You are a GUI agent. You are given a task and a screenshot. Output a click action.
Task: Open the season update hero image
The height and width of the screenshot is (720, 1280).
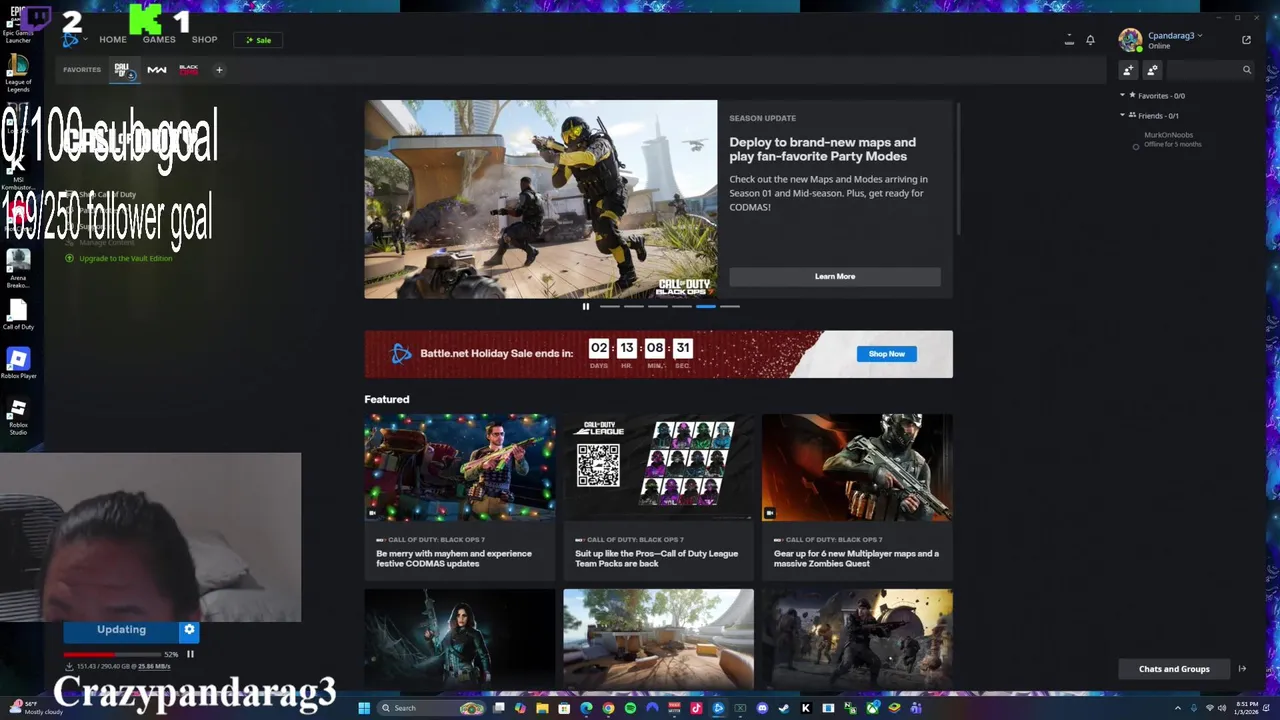pos(540,199)
